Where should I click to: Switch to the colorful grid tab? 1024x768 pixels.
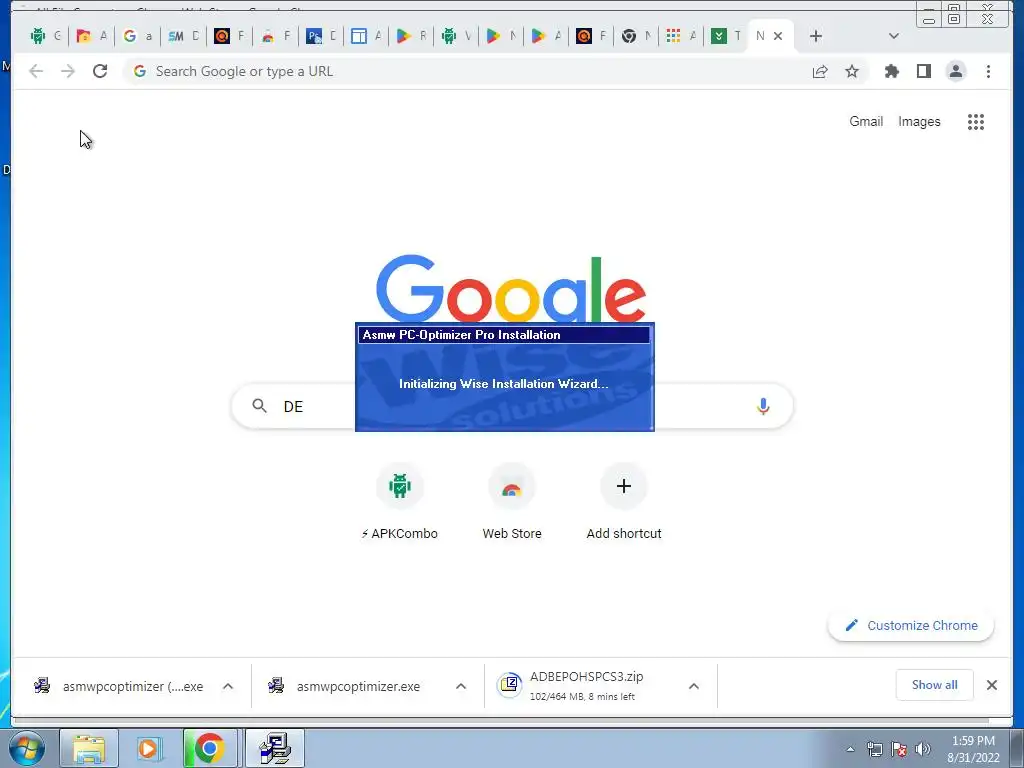click(x=681, y=36)
